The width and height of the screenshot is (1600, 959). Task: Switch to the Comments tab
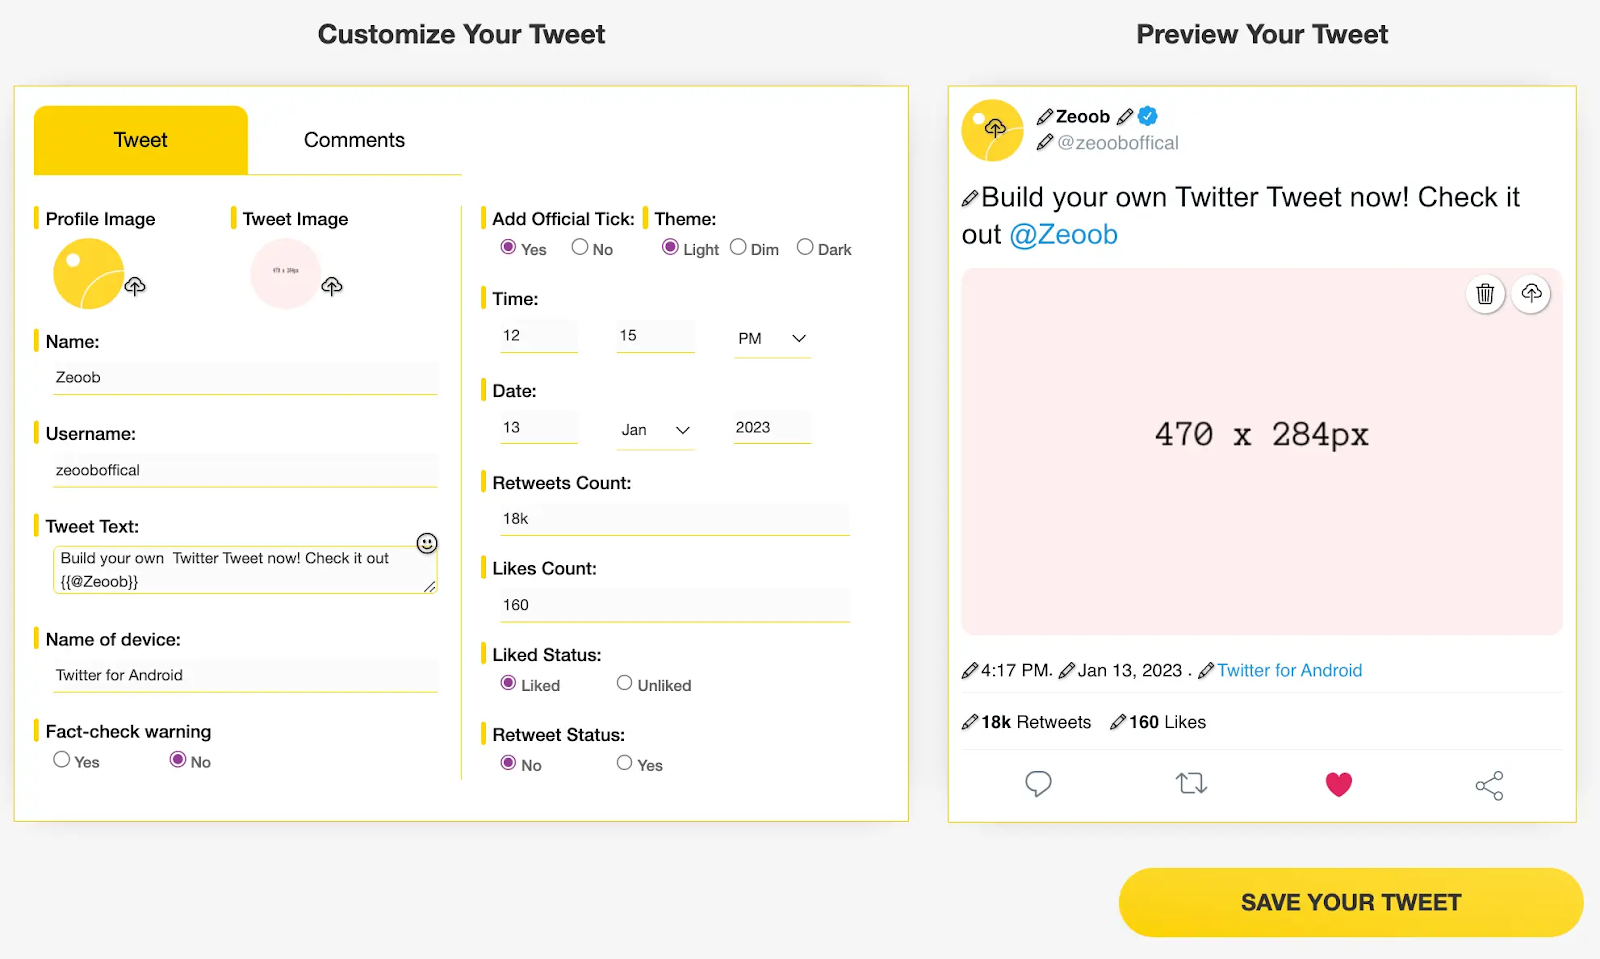(354, 140)
